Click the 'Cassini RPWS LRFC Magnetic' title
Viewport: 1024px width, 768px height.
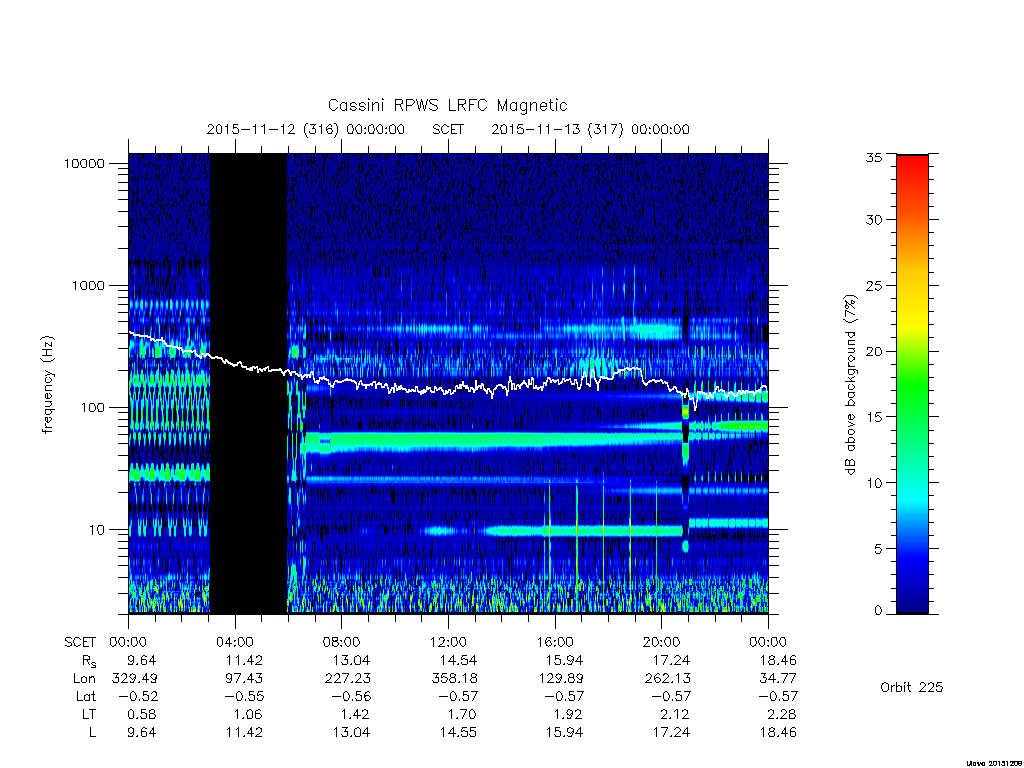[x=447, y=105]
